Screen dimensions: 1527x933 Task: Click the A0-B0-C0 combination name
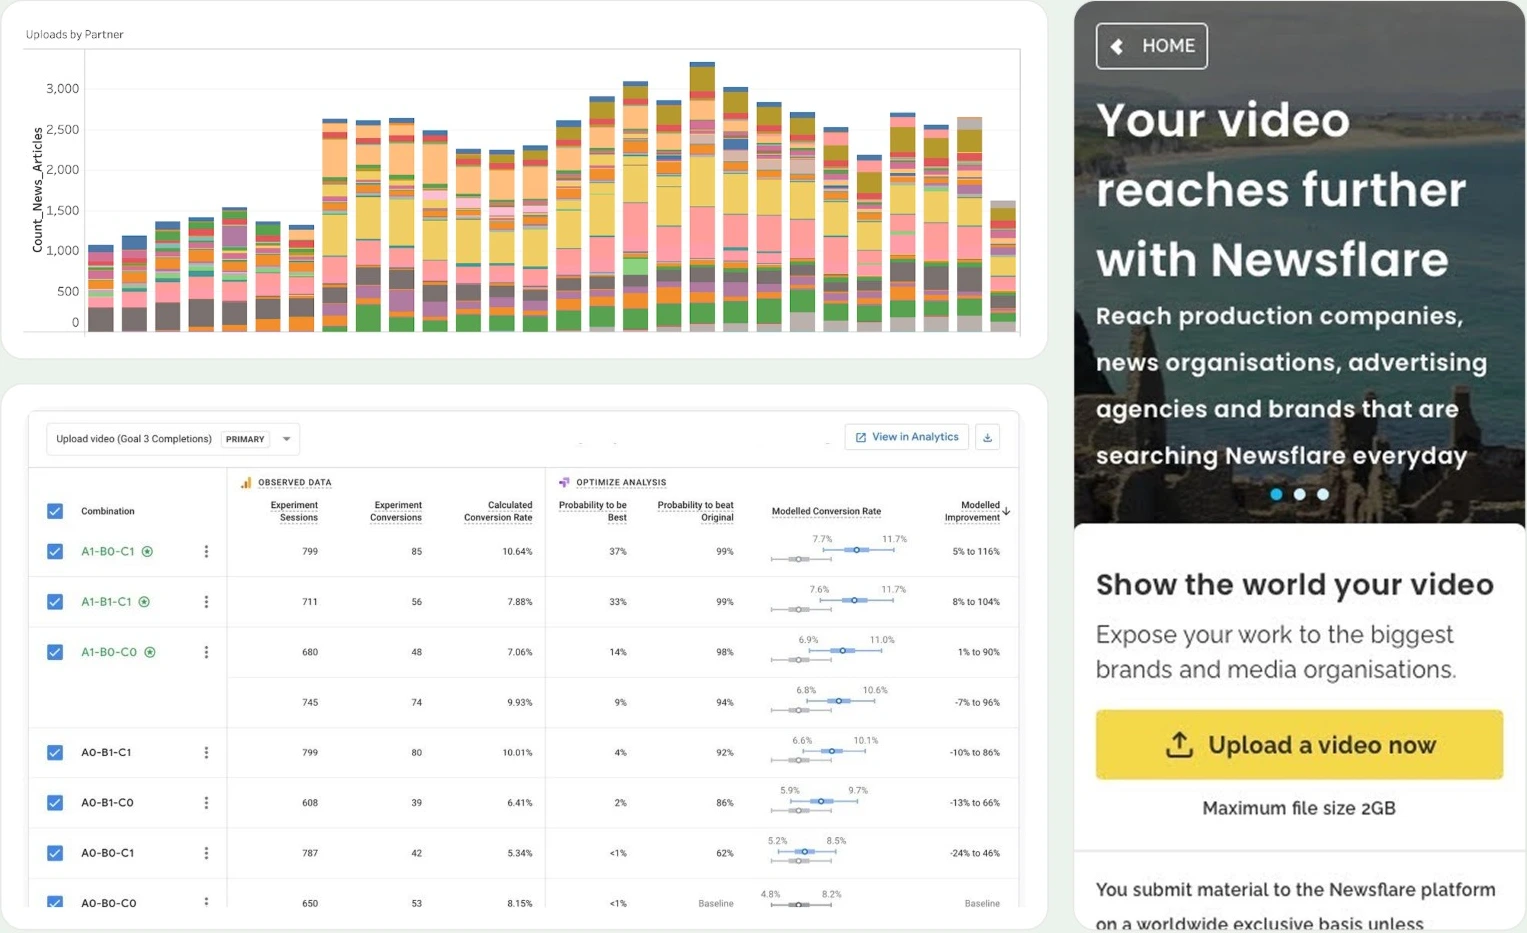coord(108,903)
